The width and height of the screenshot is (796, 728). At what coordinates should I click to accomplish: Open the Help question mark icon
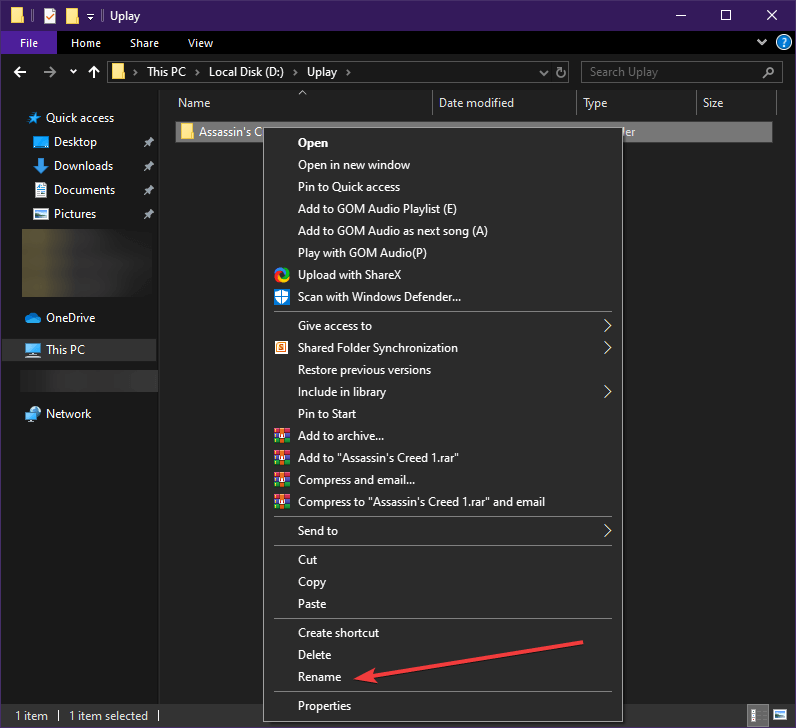coord(783,42)
